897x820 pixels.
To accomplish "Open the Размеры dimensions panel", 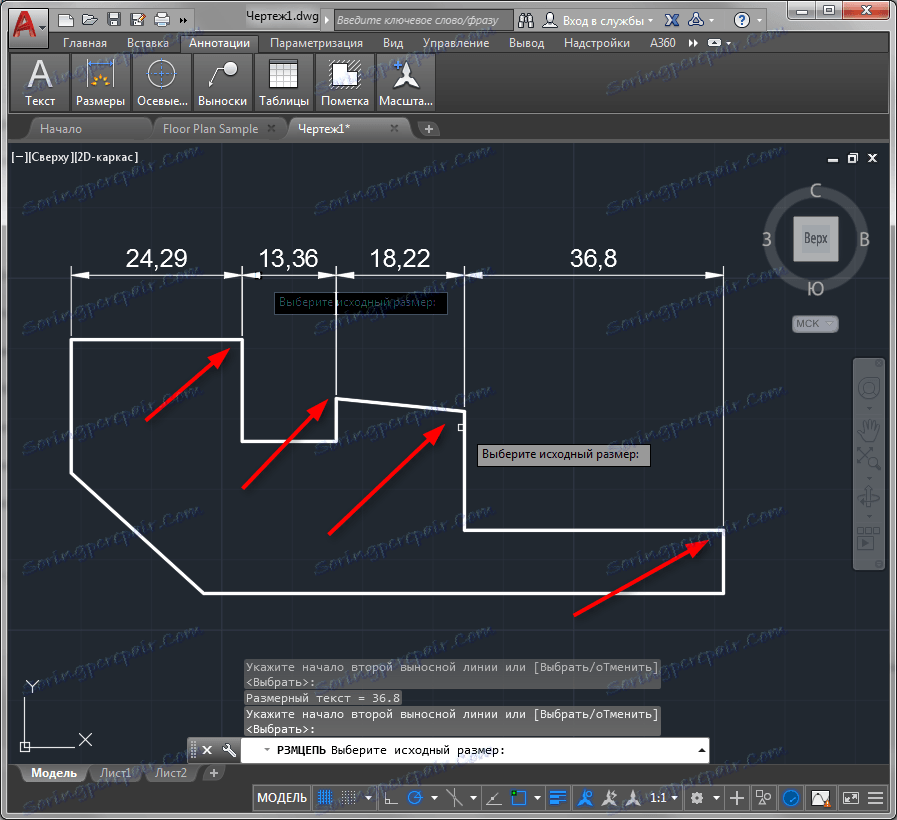I will (x=101, y=82).
